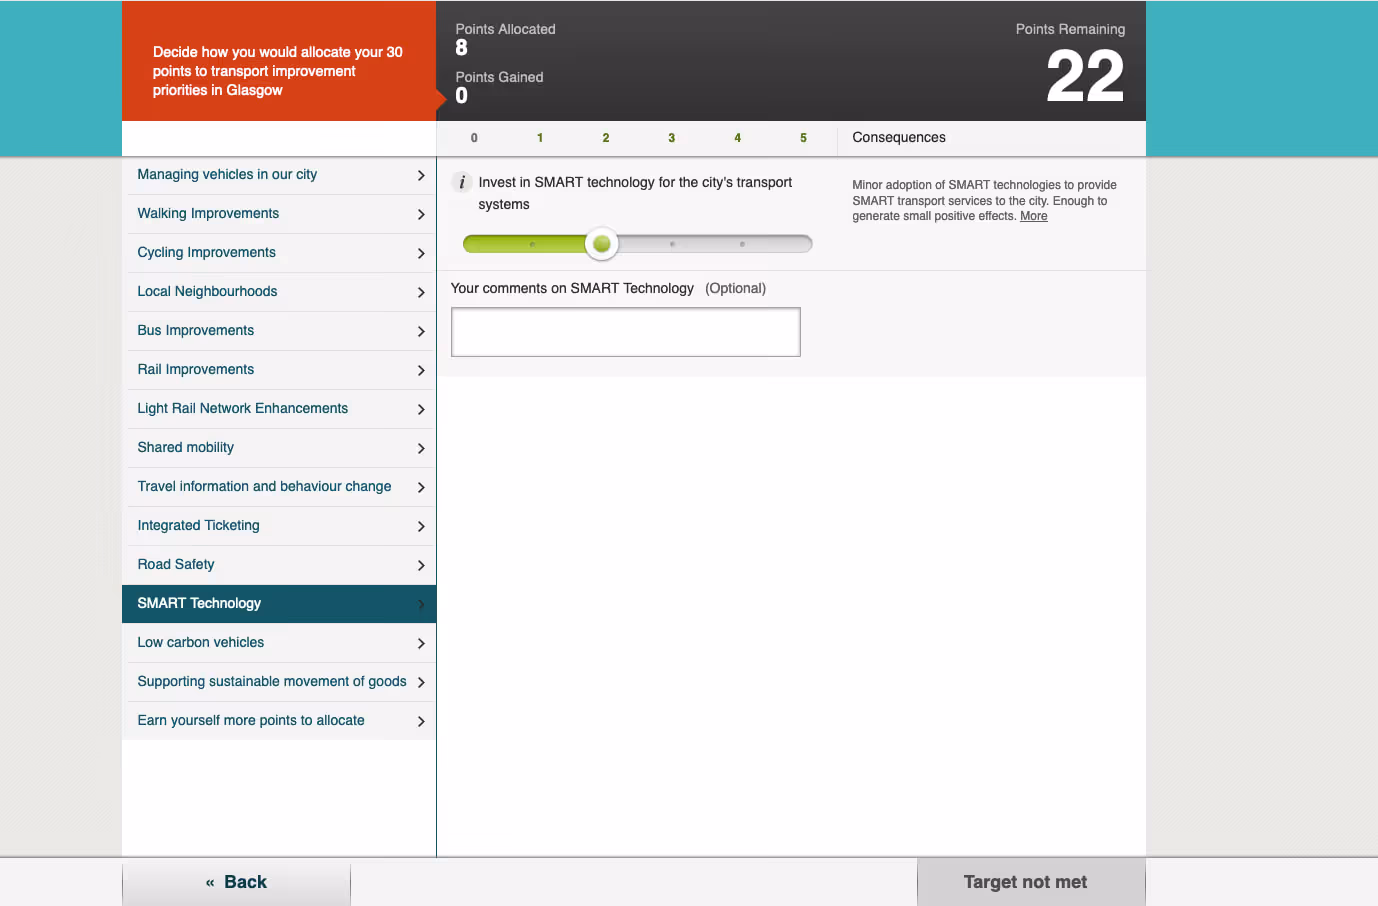Click the green slider handle
Viewport: 1378px width, 906px height.
click(x=601, y=244)
